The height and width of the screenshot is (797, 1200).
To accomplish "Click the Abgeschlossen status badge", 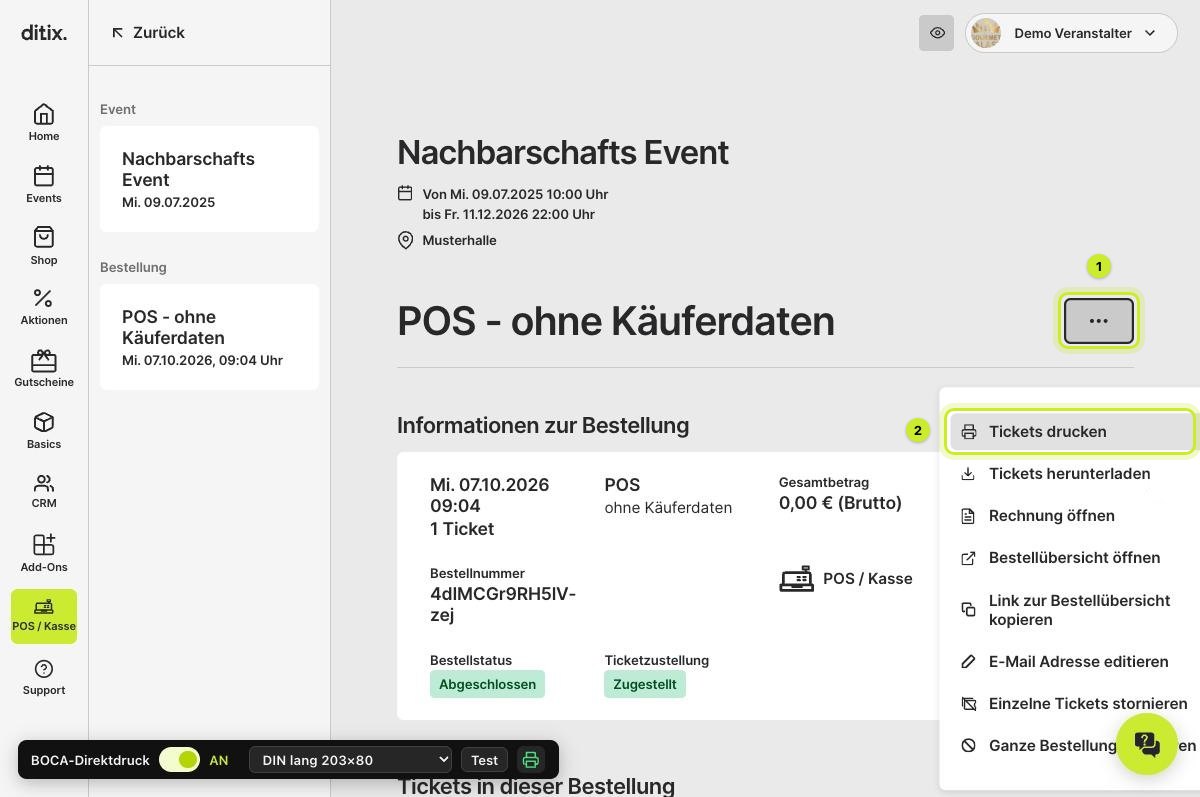I will tap(487, 684).
